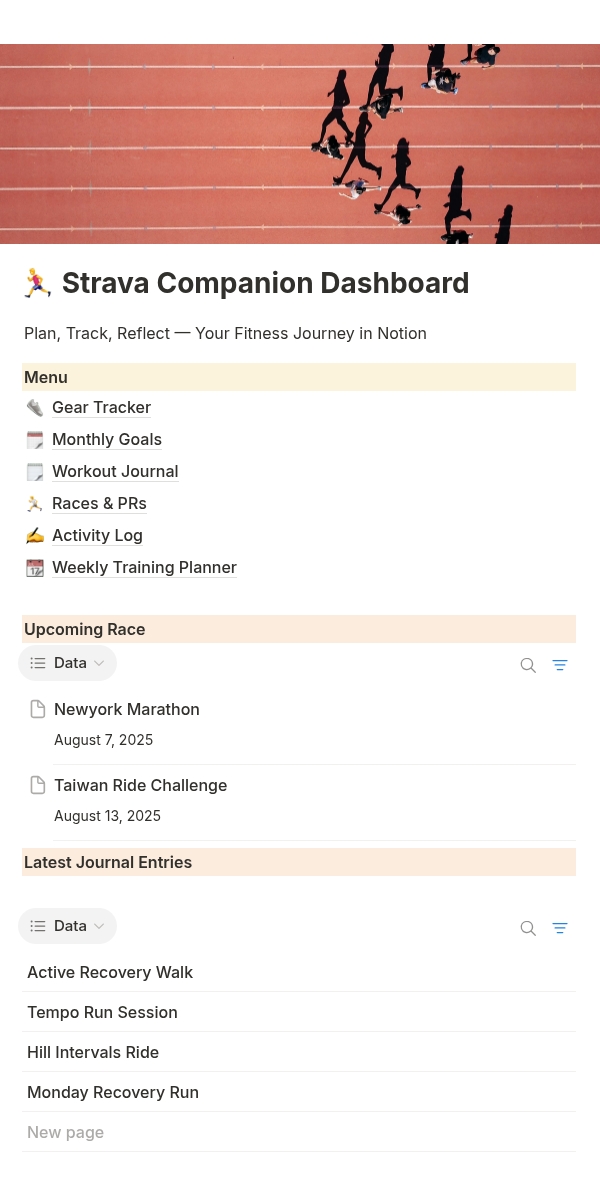600x1200 pixels.
Task: Expand the Data view dropdown under Upcoming Race
Action: (67, 662)
